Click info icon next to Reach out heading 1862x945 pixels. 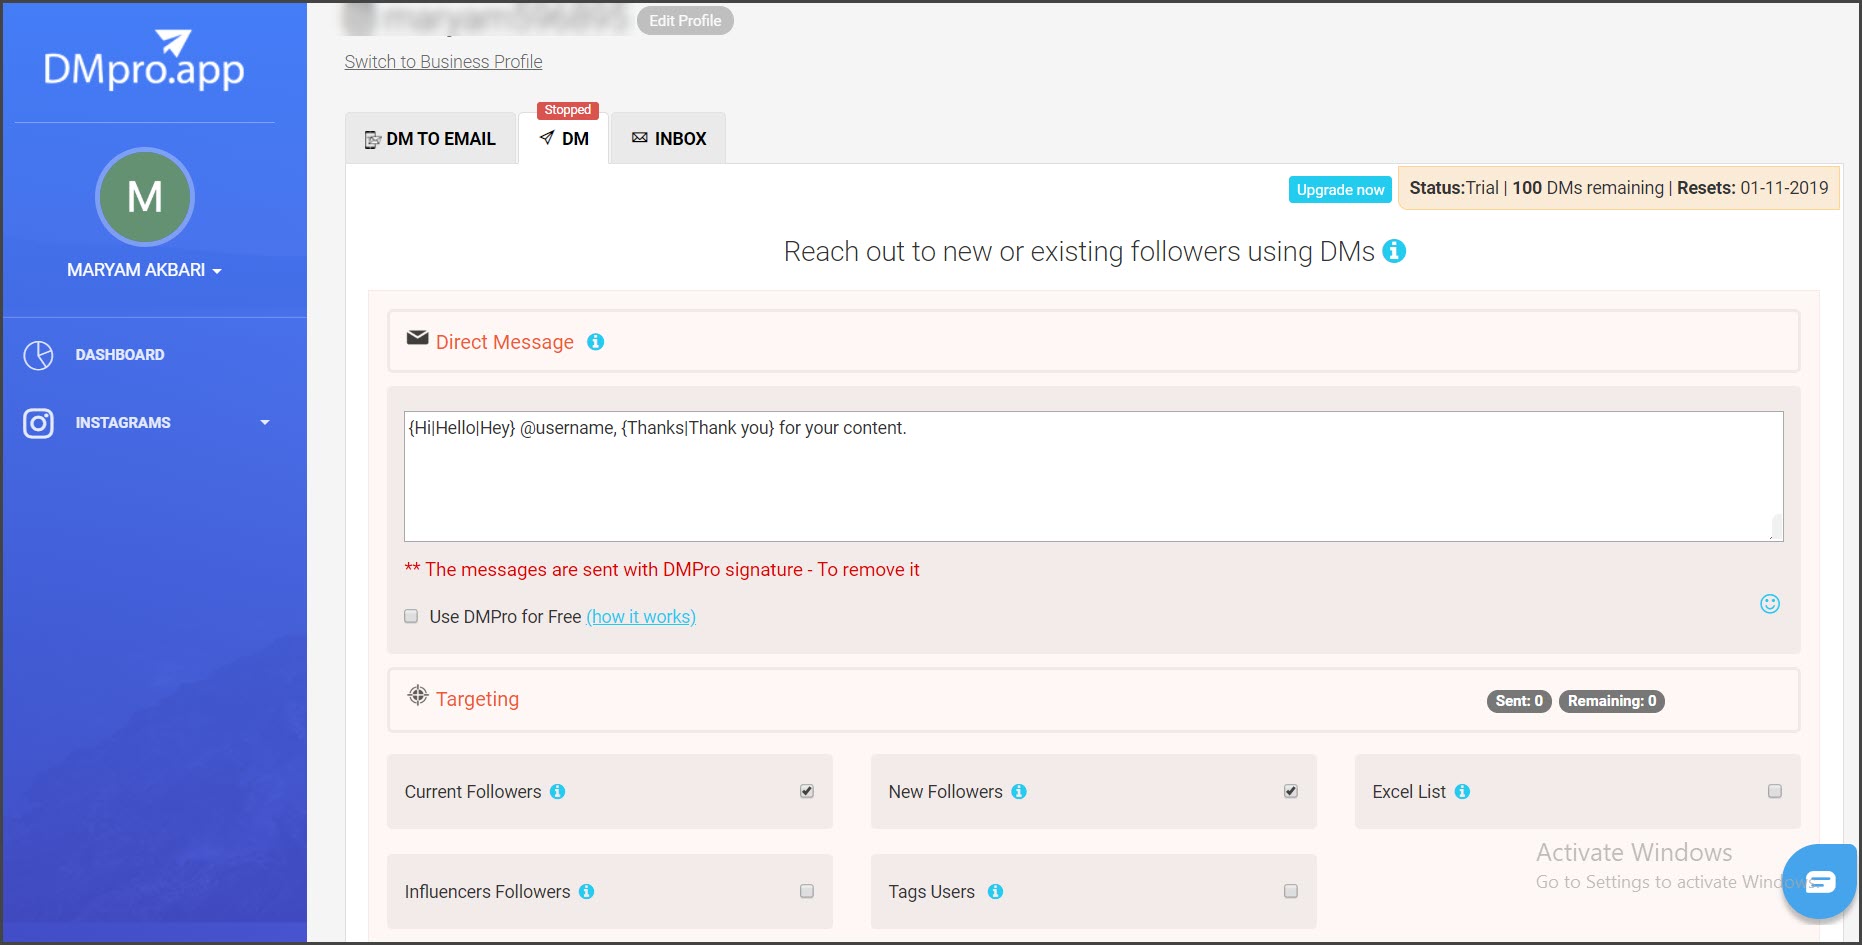point(1394,251)
